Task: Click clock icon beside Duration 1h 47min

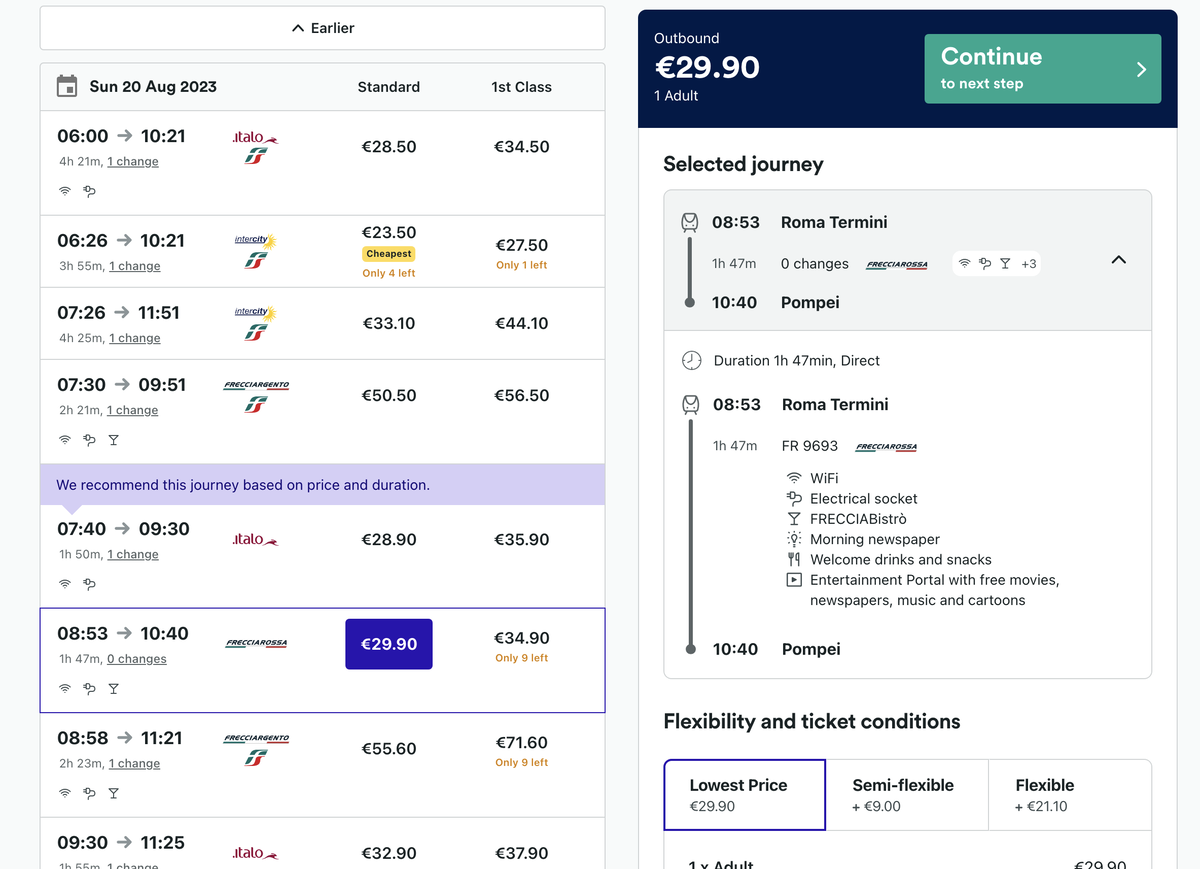Action: 691,360
